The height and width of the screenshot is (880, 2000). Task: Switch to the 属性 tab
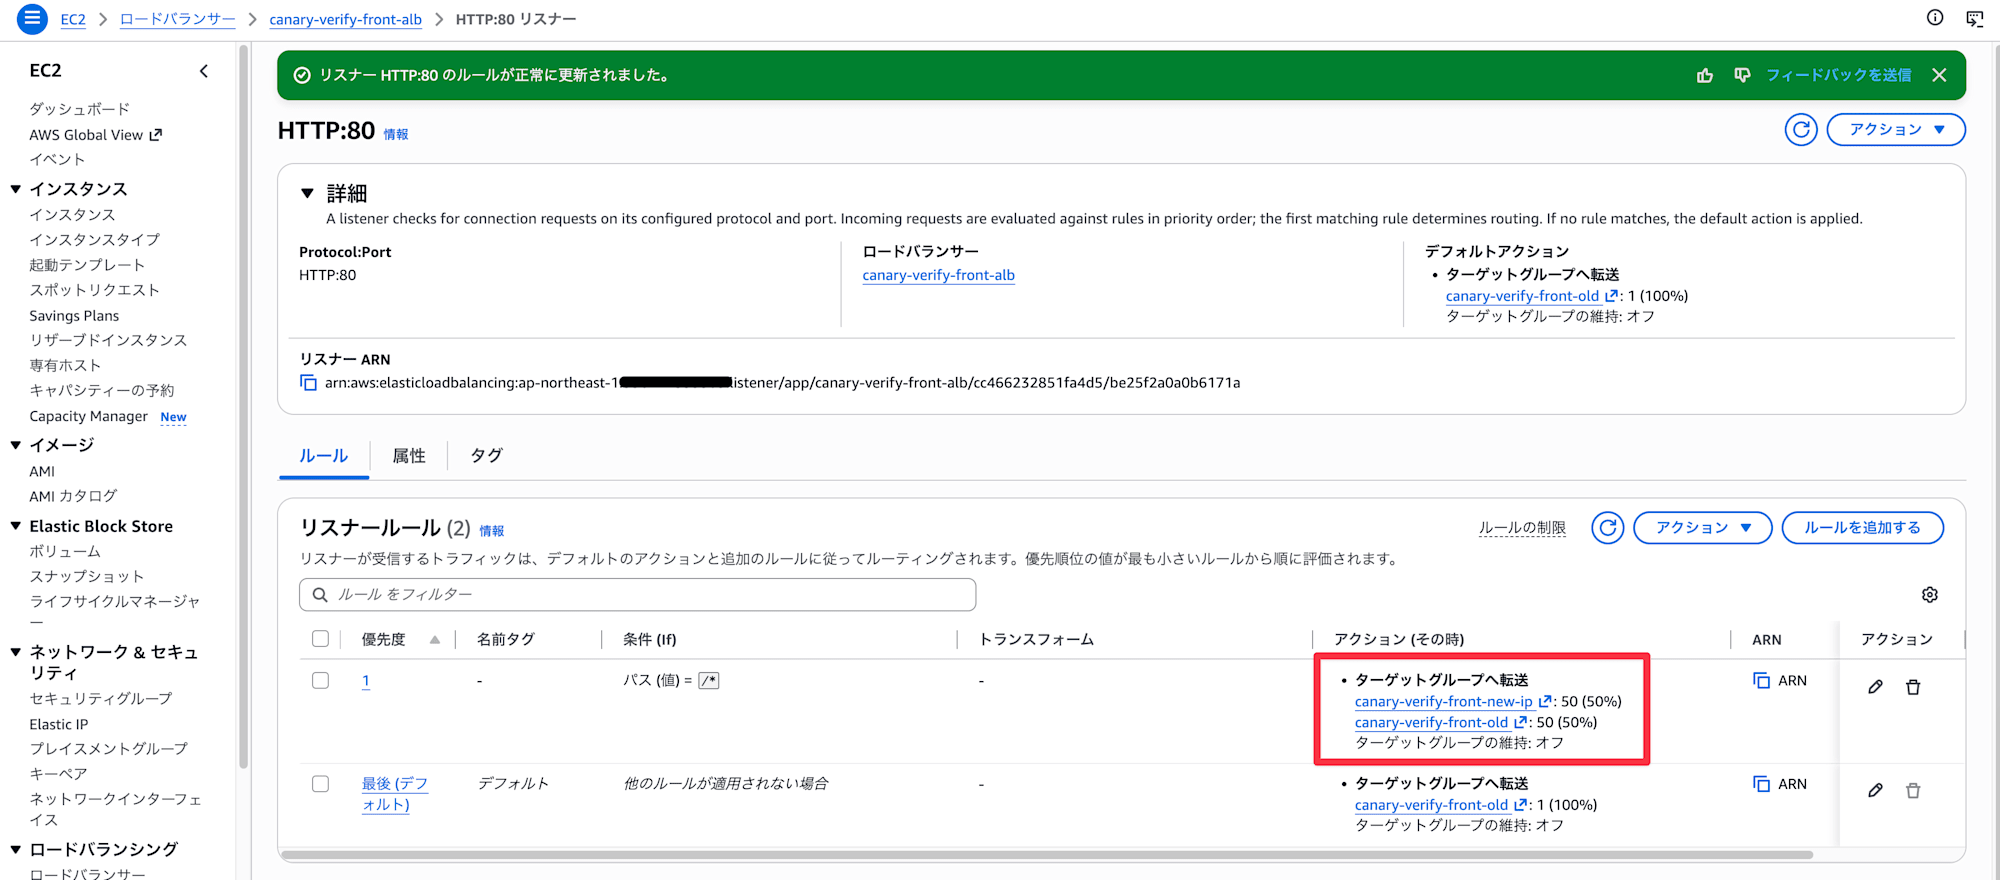[x=409, y=456]
